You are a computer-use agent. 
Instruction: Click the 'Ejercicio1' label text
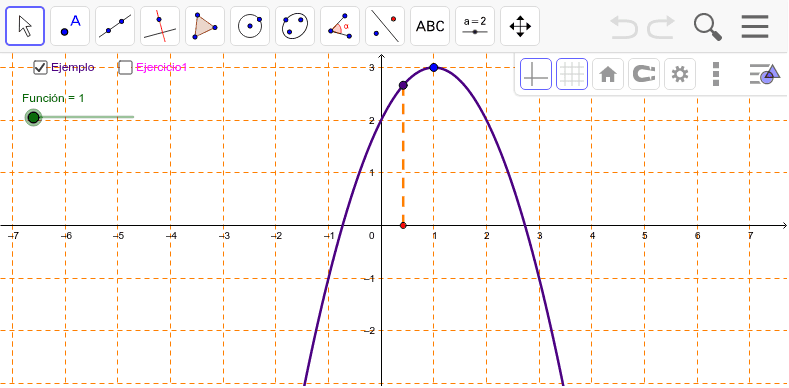(162, 67)
